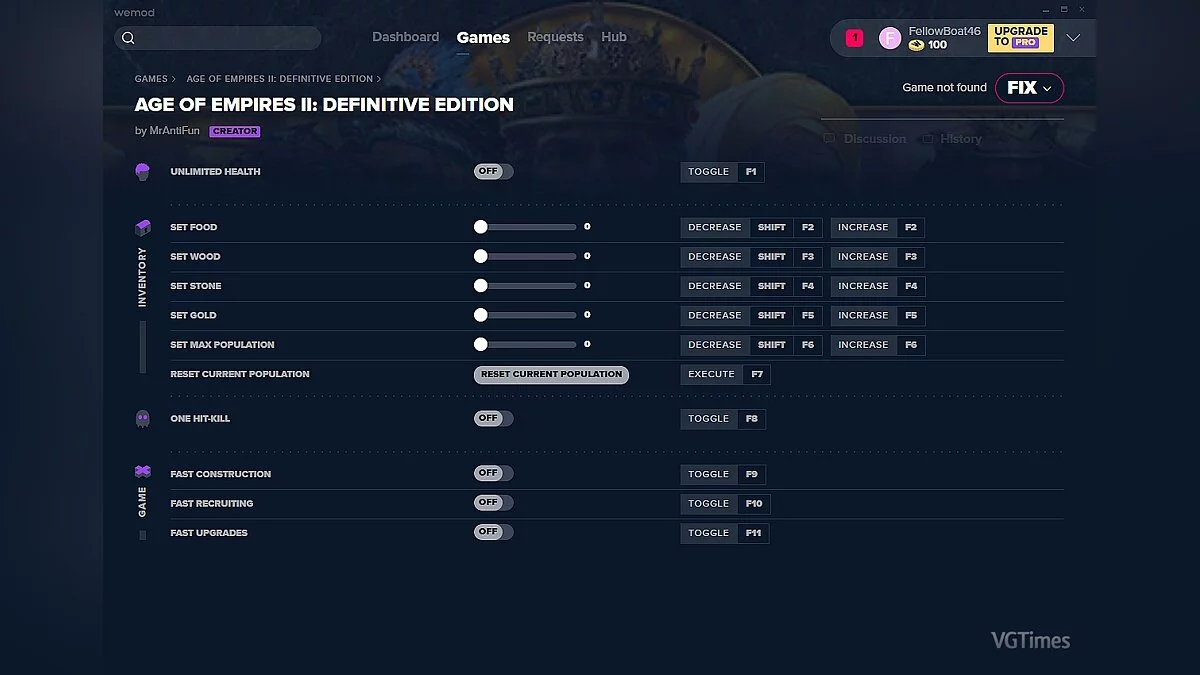Image resolution: width=1200 pixels, height=675 pixels.
Task: Click the Game category icon
Action: (x=142, y=472)
